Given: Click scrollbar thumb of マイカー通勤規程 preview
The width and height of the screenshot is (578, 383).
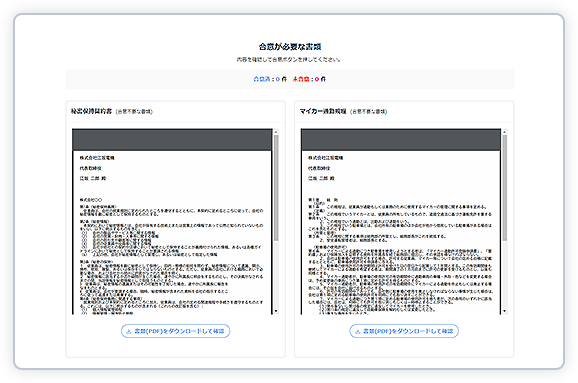Looking at the screenshot, I should (505, 188).
